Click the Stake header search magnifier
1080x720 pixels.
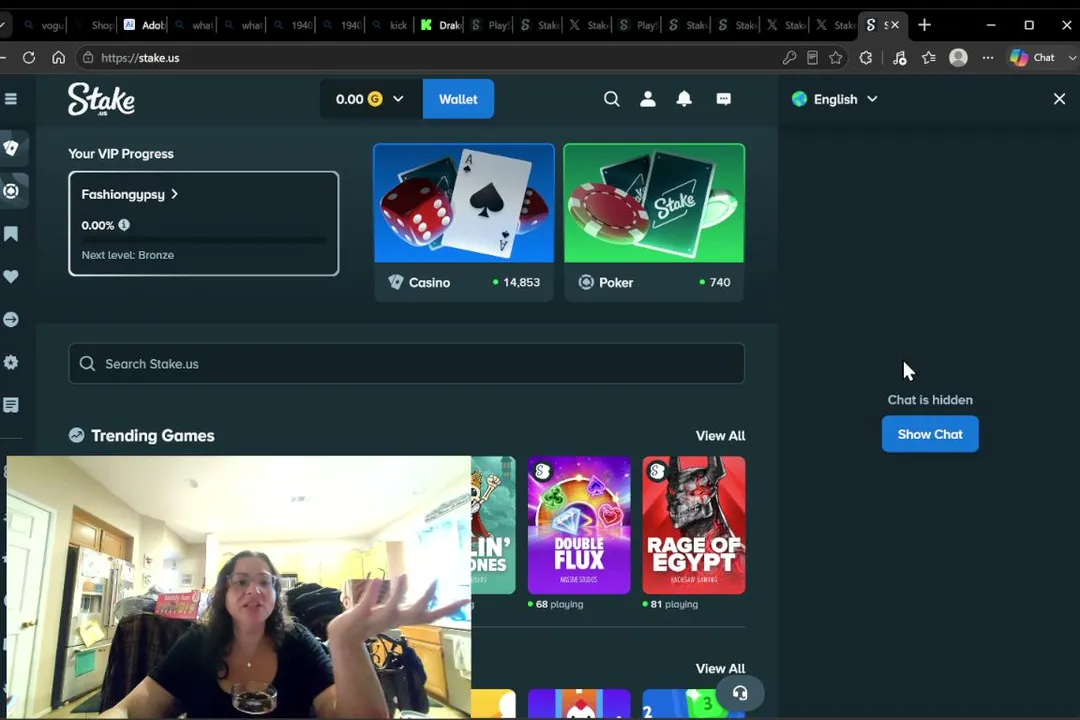point(612,99)
